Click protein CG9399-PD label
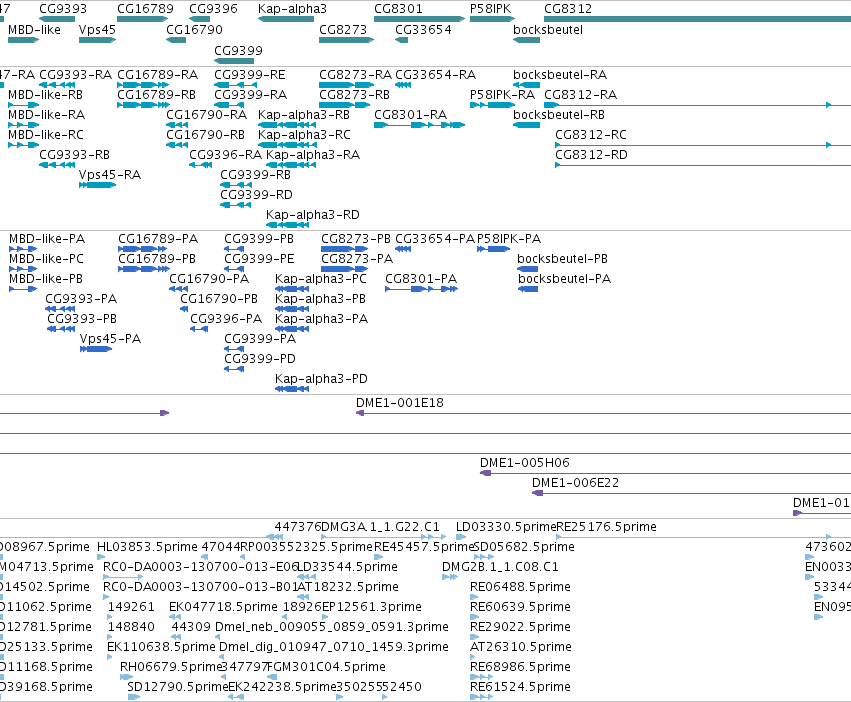 tap(259, 358)
